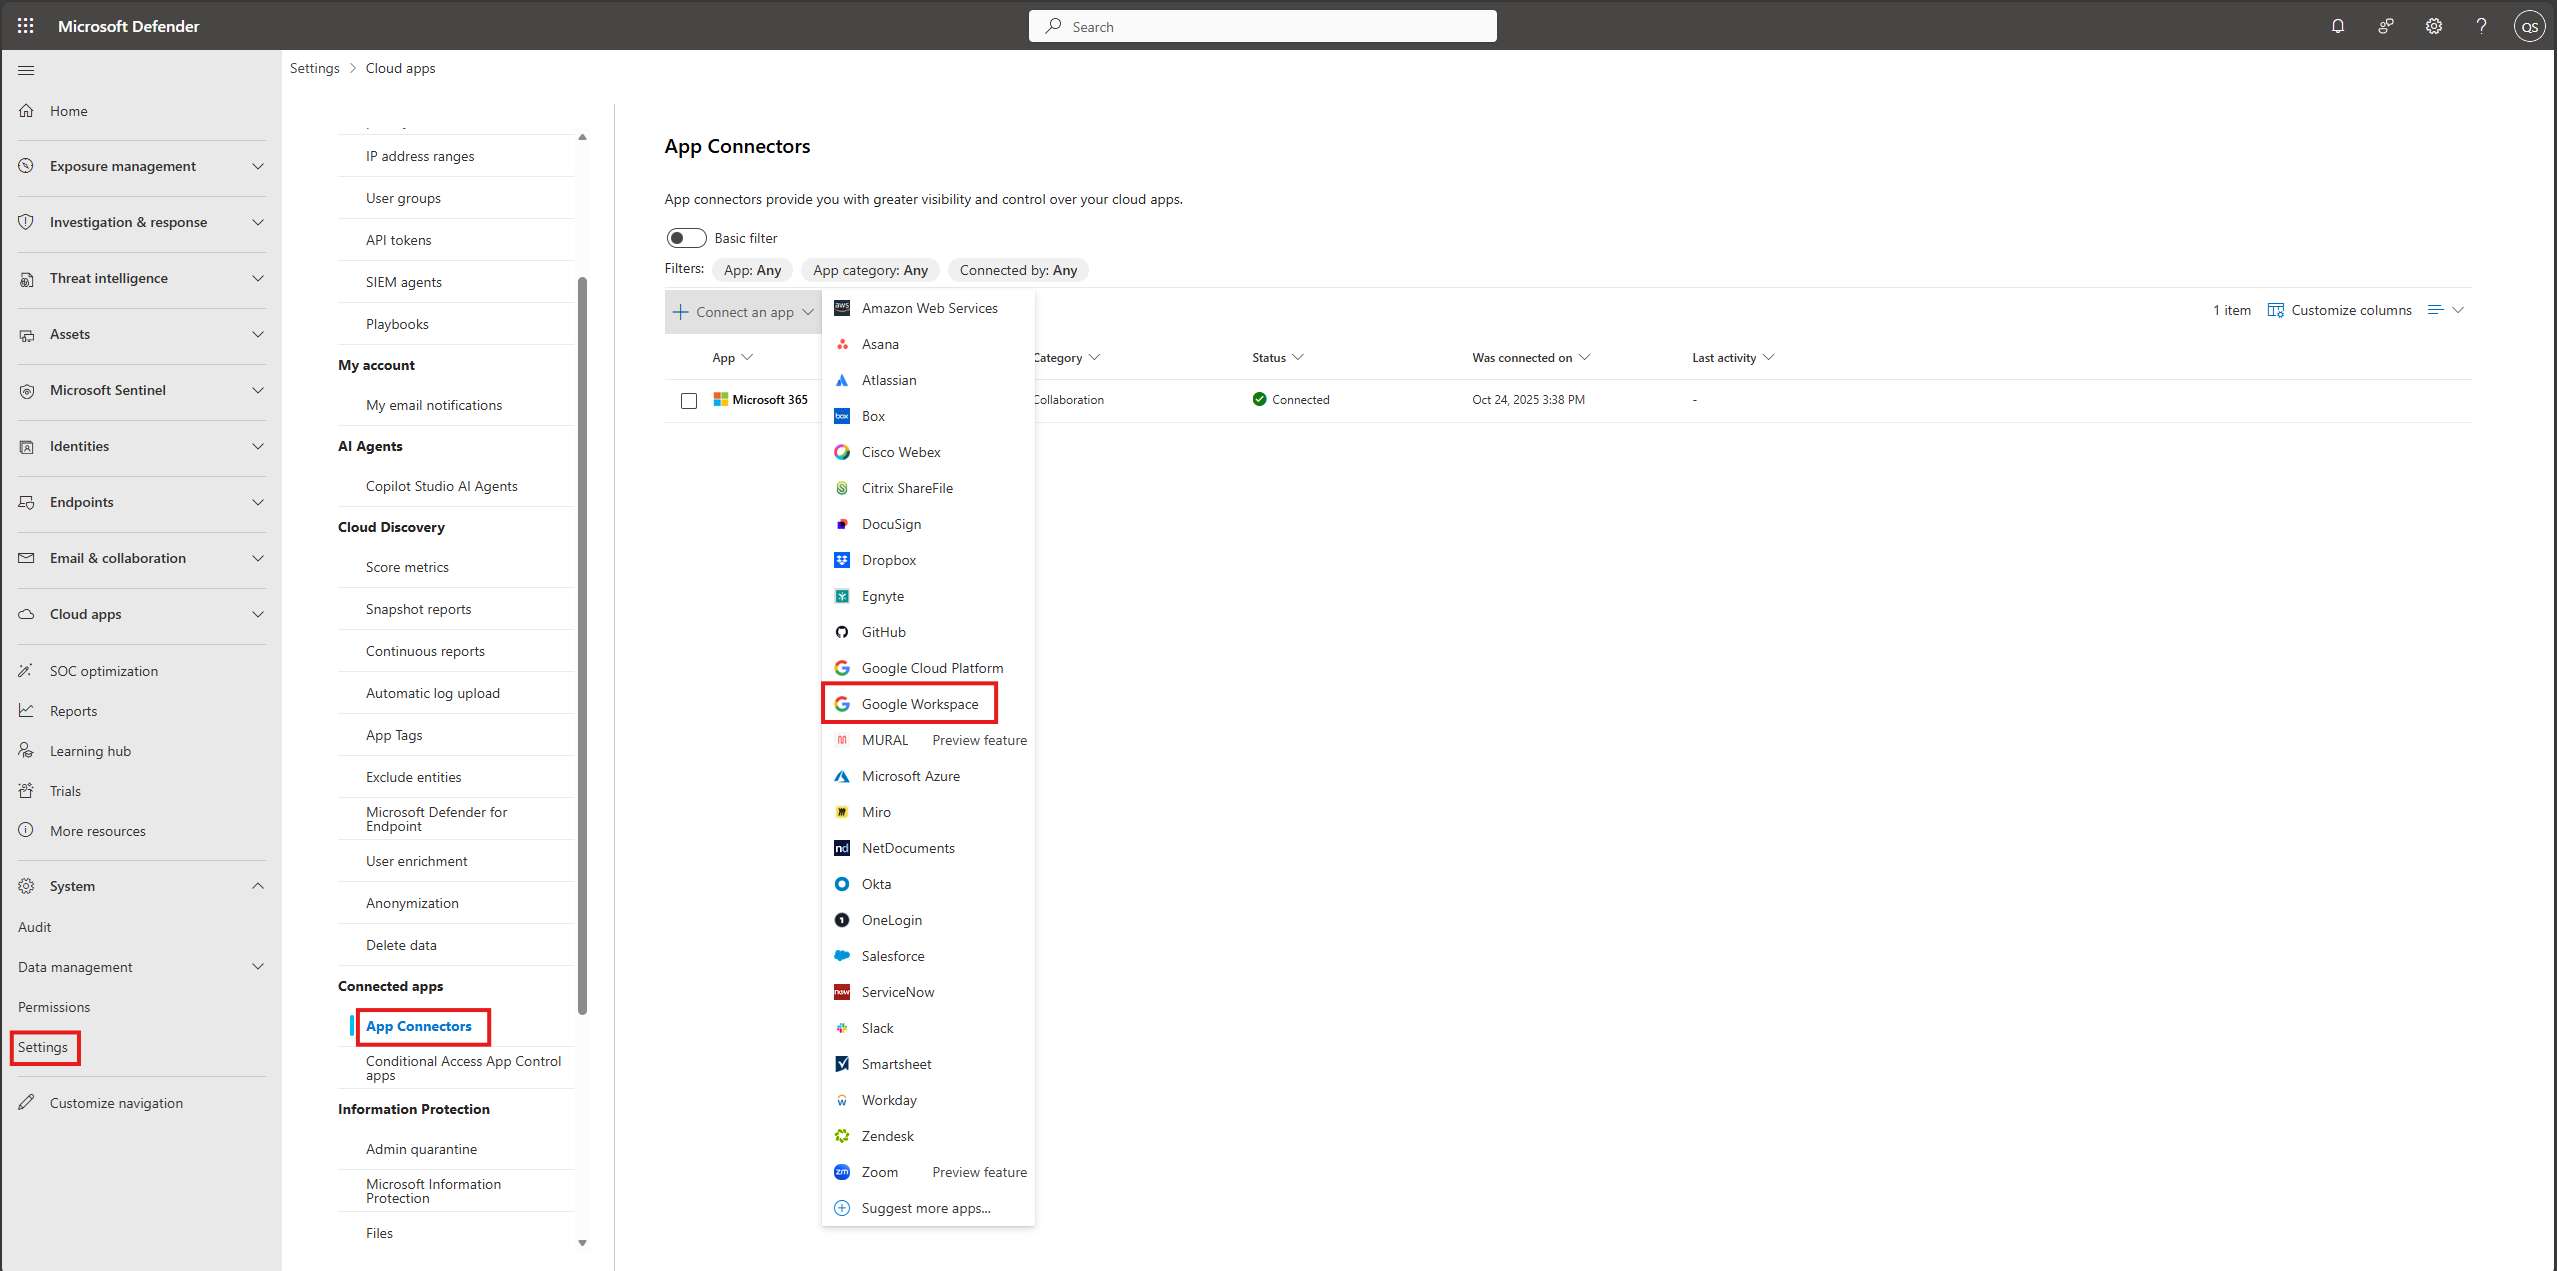
Task: Open the settings gear in top bar
Action: click(x=2433, y=26)
